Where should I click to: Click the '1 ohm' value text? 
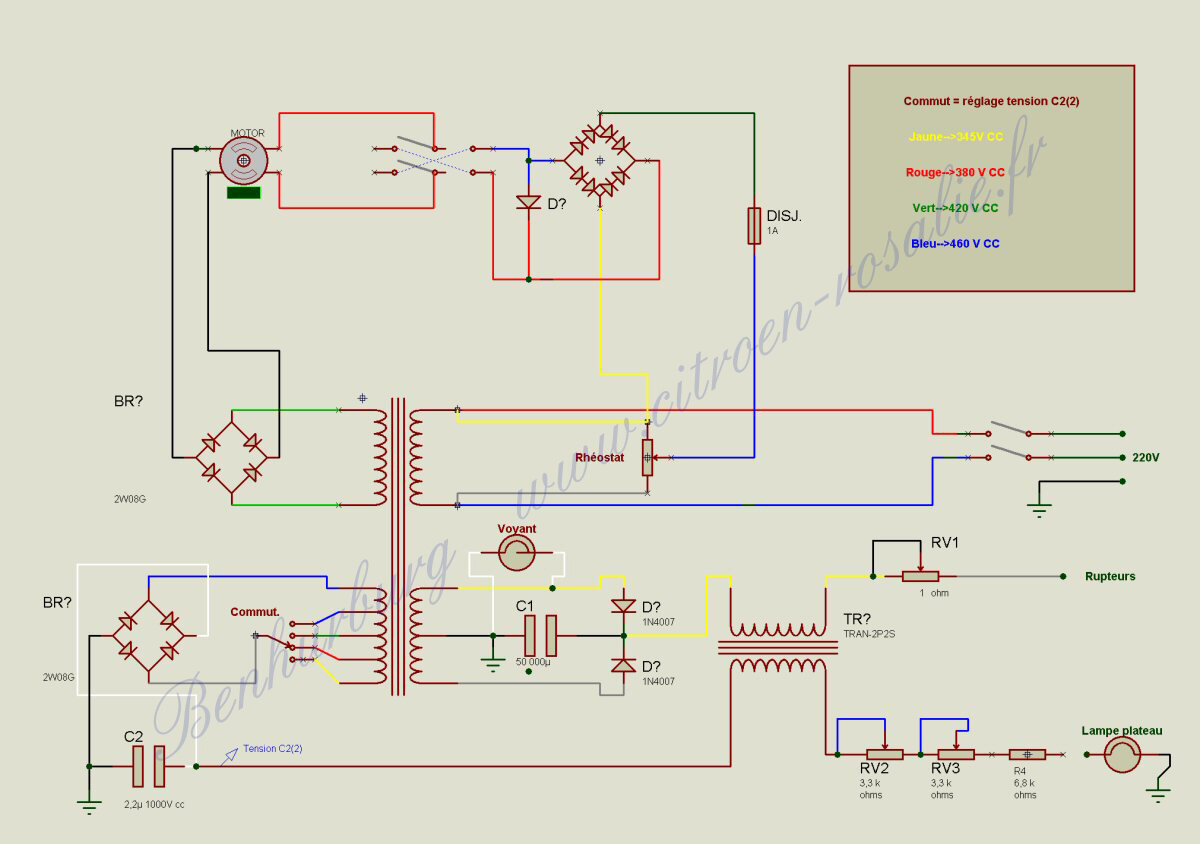pos(932,593)
